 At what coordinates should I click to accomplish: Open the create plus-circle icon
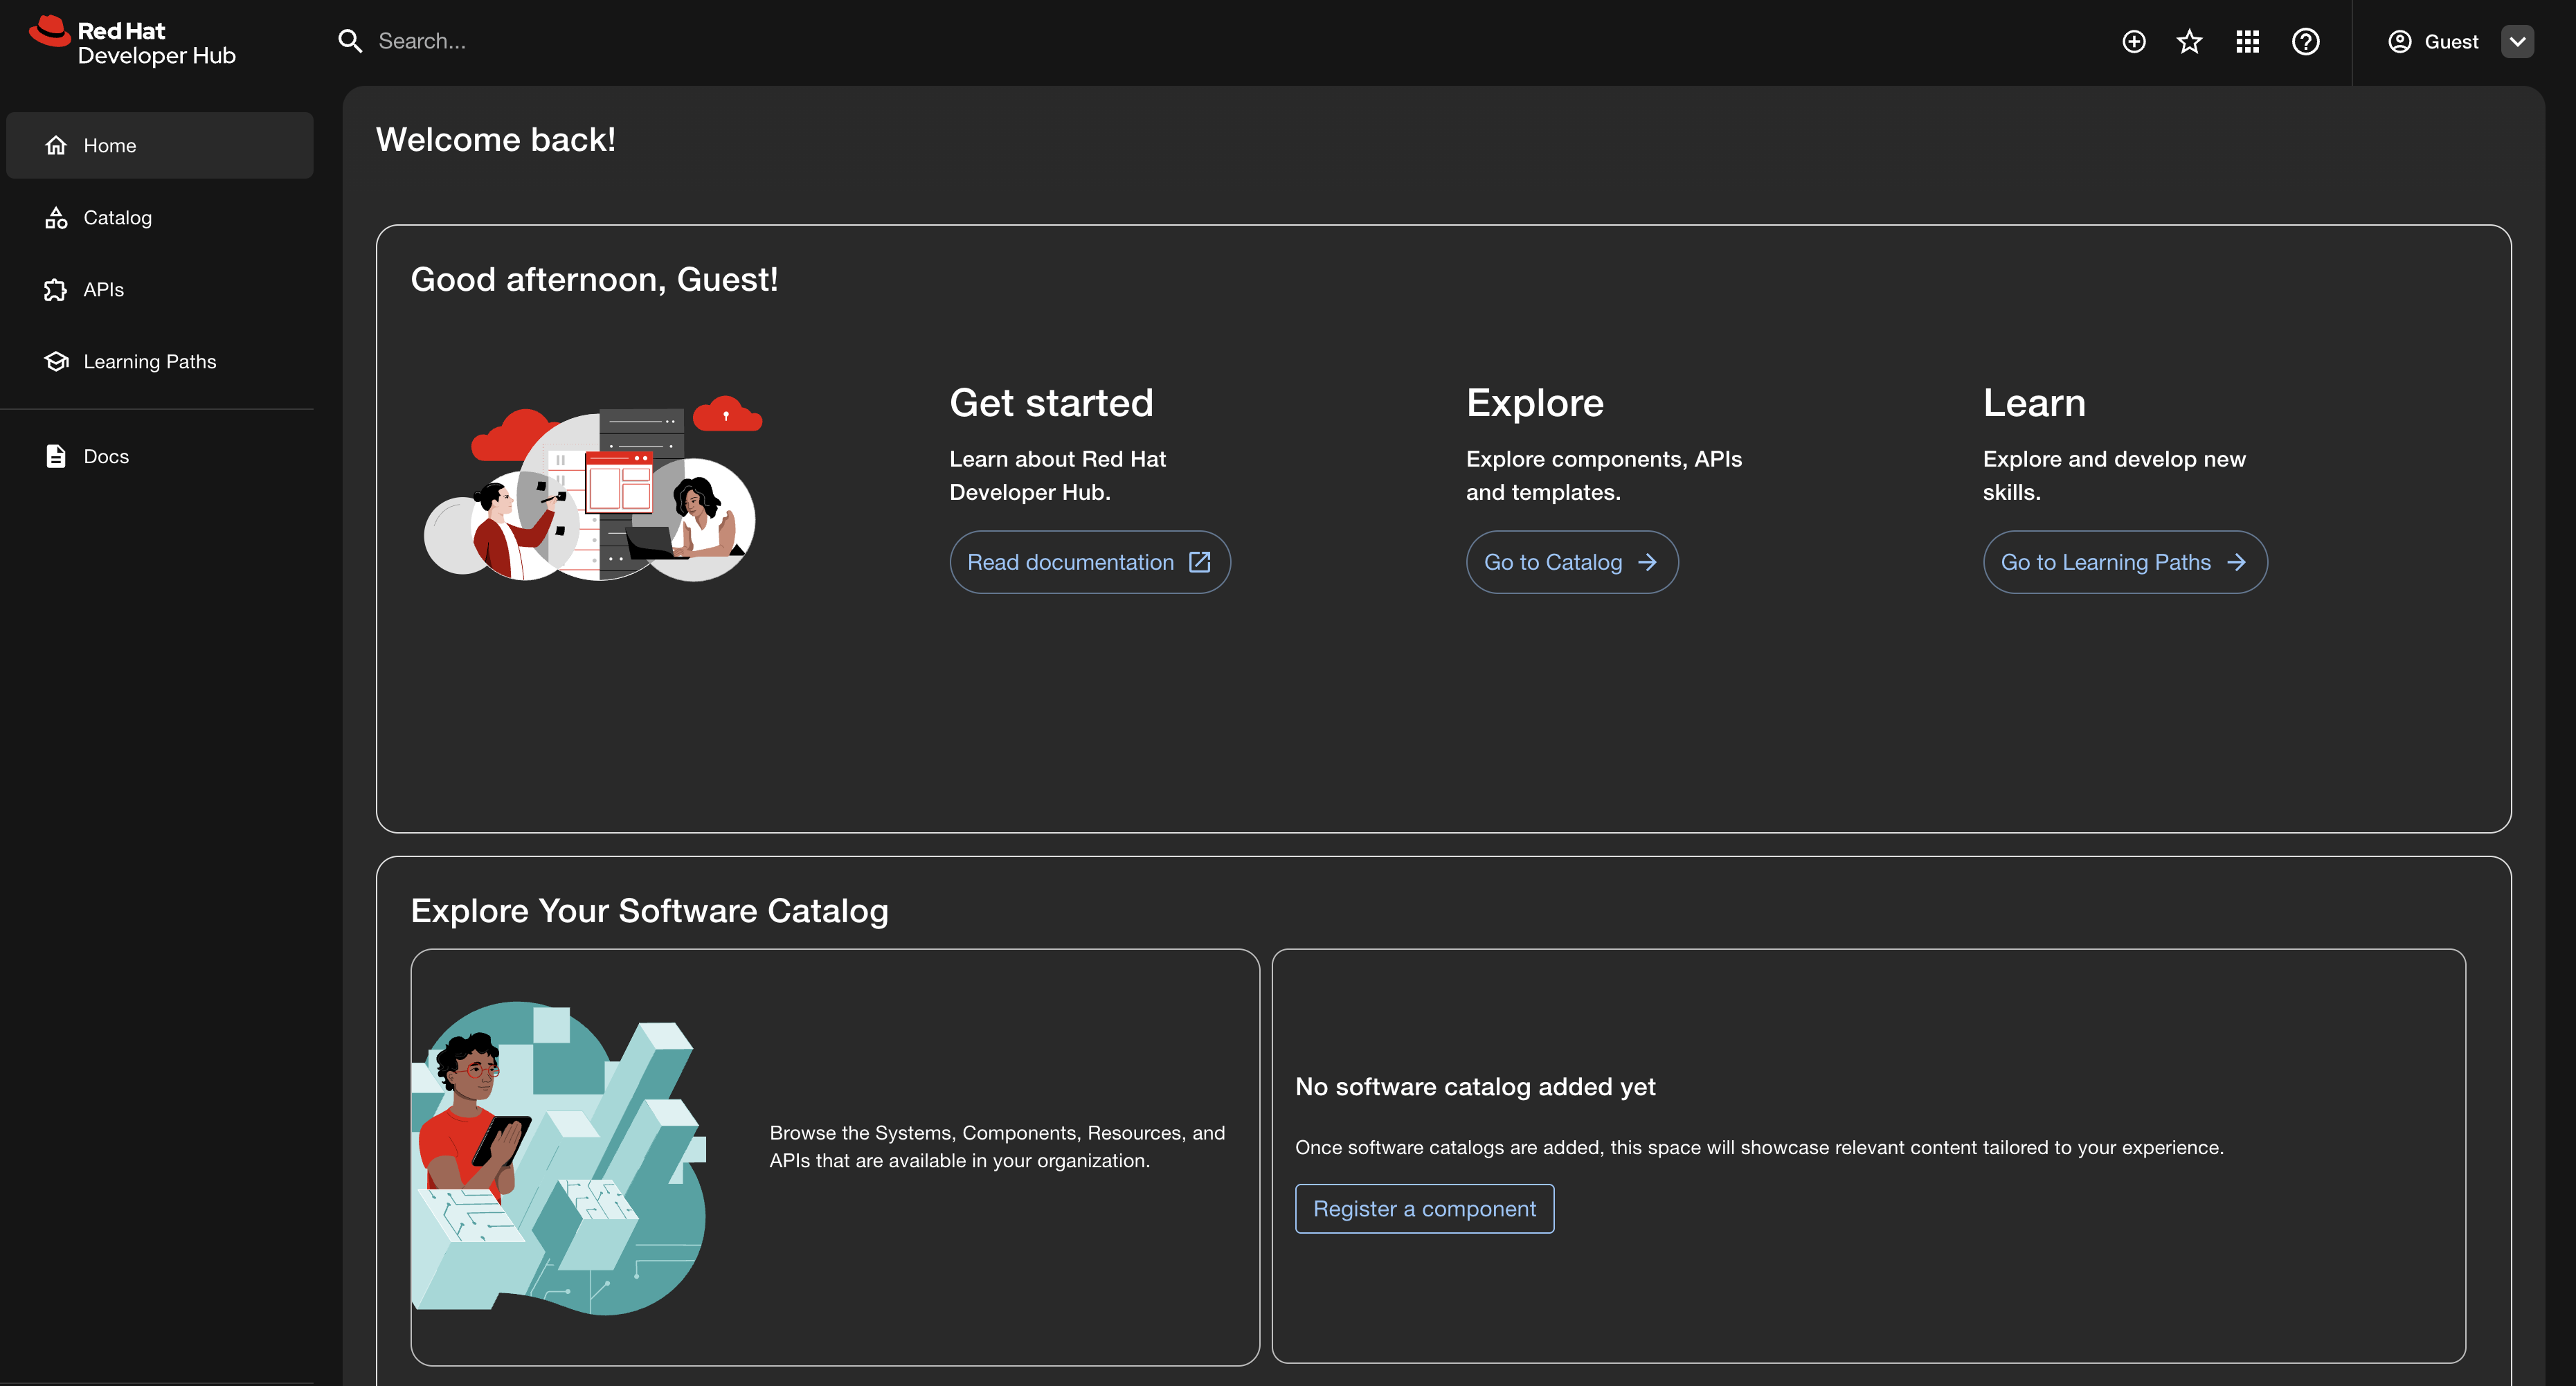tap(2133, 42)
